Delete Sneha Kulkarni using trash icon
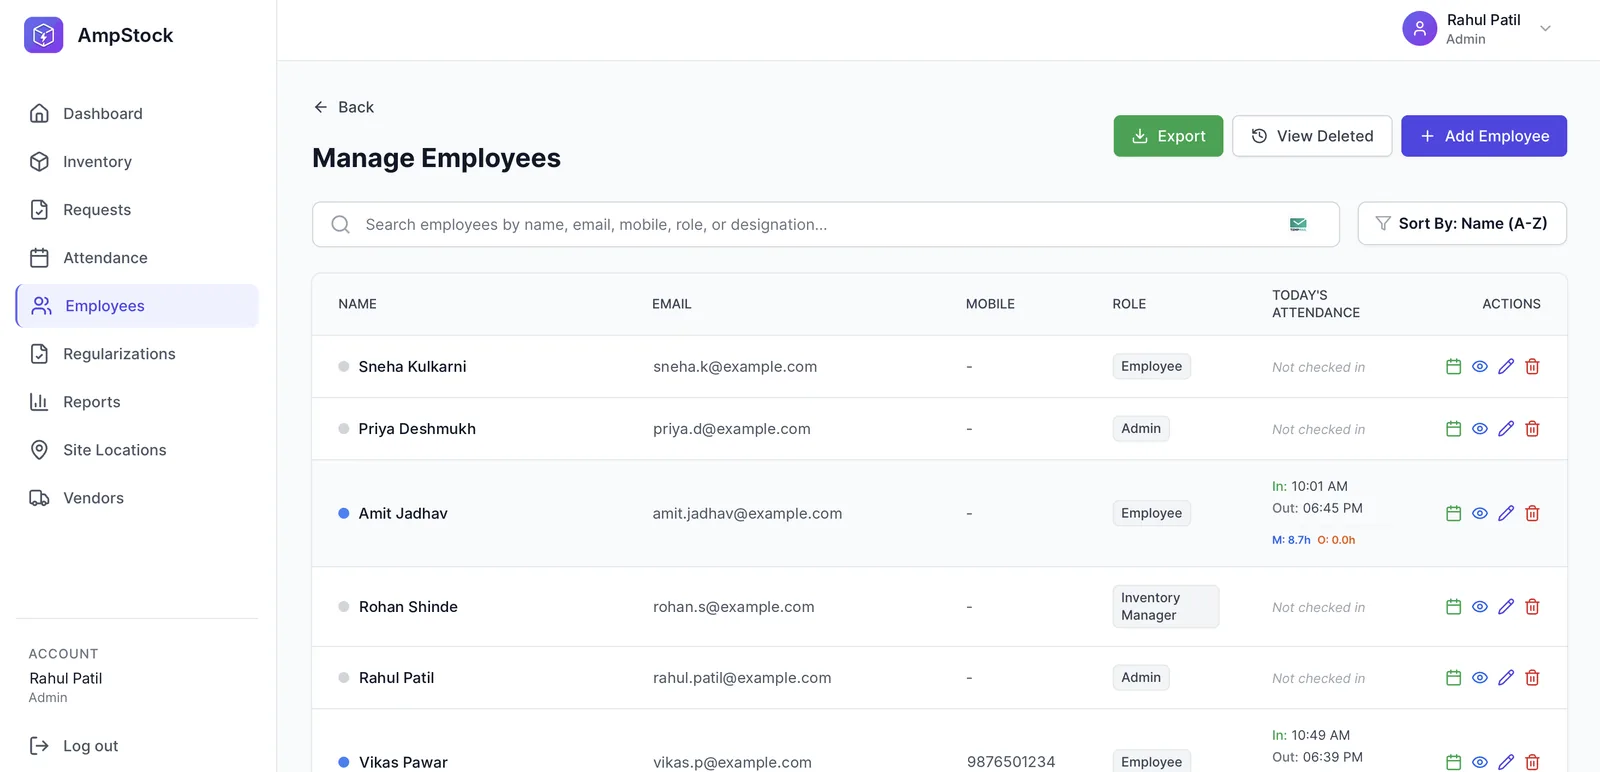The width and height of the screenshot is (1600, 772). coord(1532,367)
